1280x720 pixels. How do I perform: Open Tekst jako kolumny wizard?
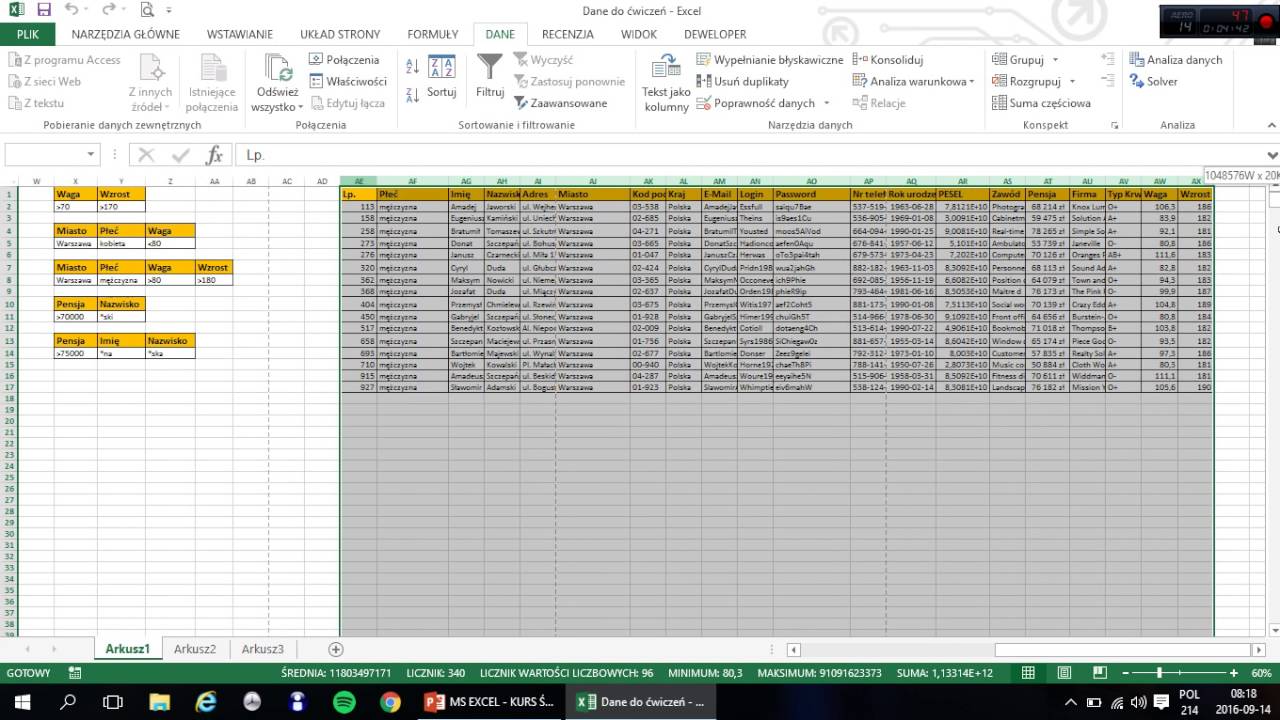(x=666, y=82)
